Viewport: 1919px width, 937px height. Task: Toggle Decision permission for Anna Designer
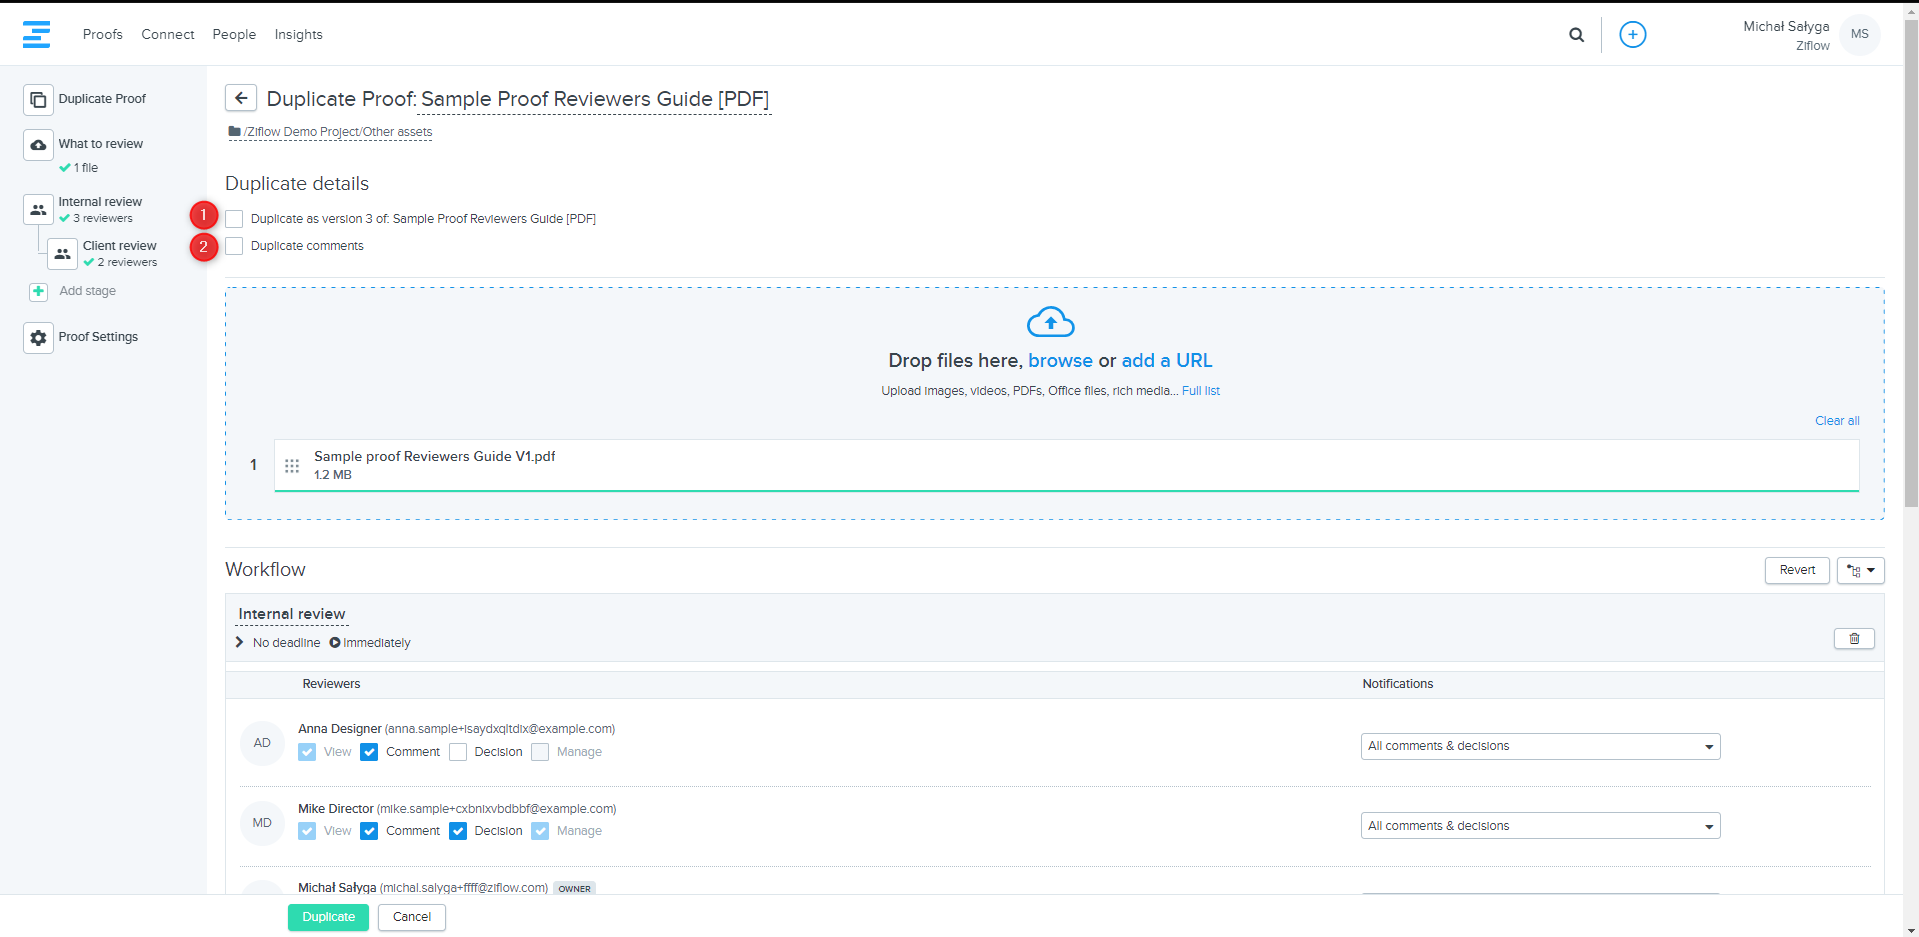pos(458,752)
